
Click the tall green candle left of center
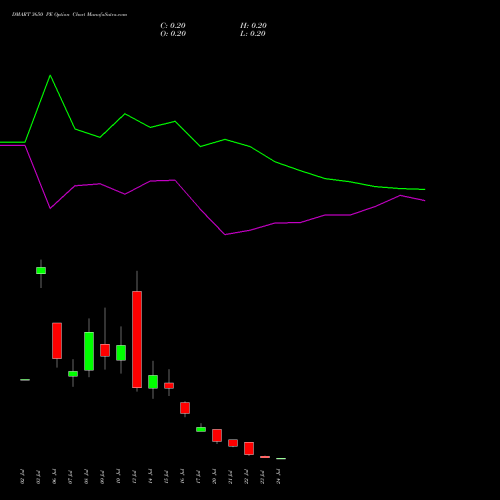coord(89,351)
